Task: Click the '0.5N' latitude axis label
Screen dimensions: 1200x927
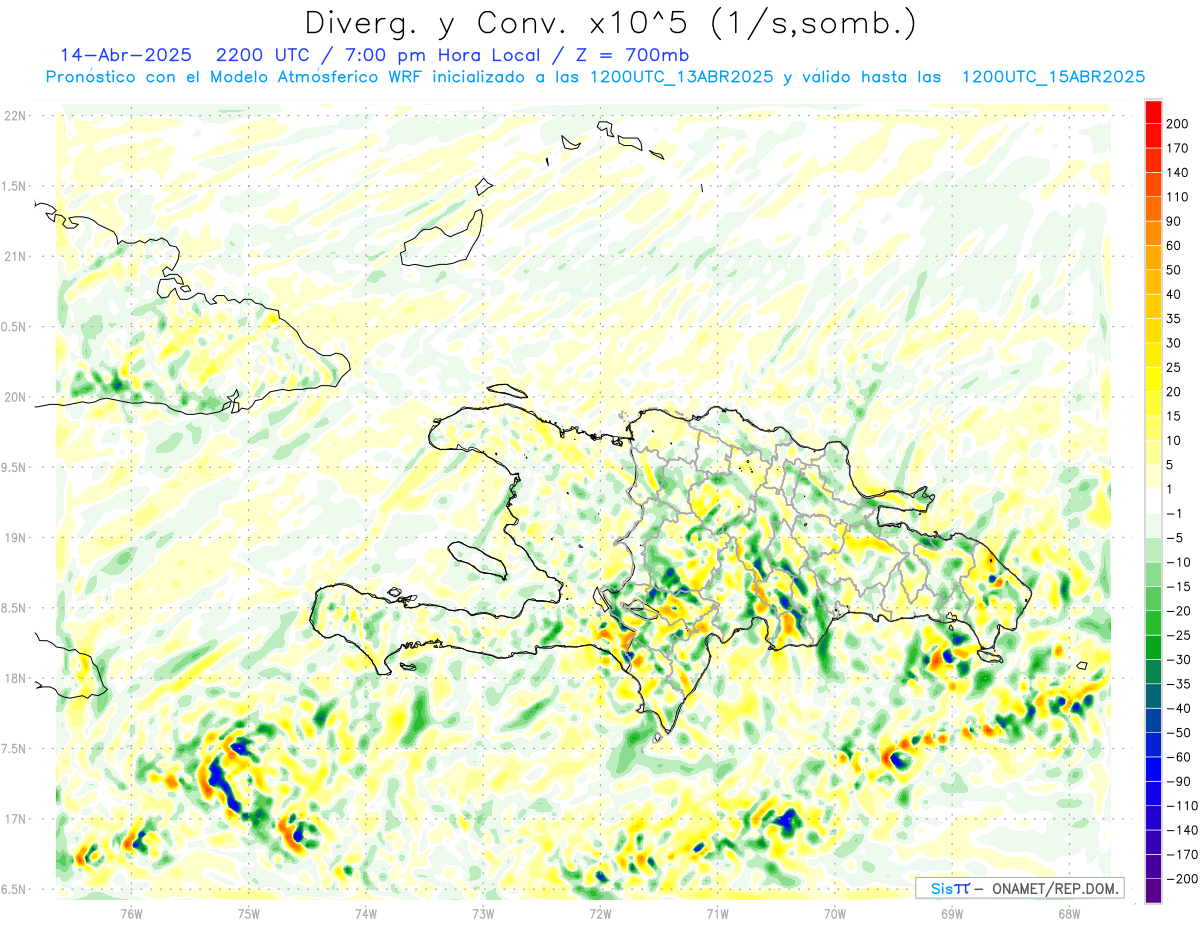Action: click(15, 327)
